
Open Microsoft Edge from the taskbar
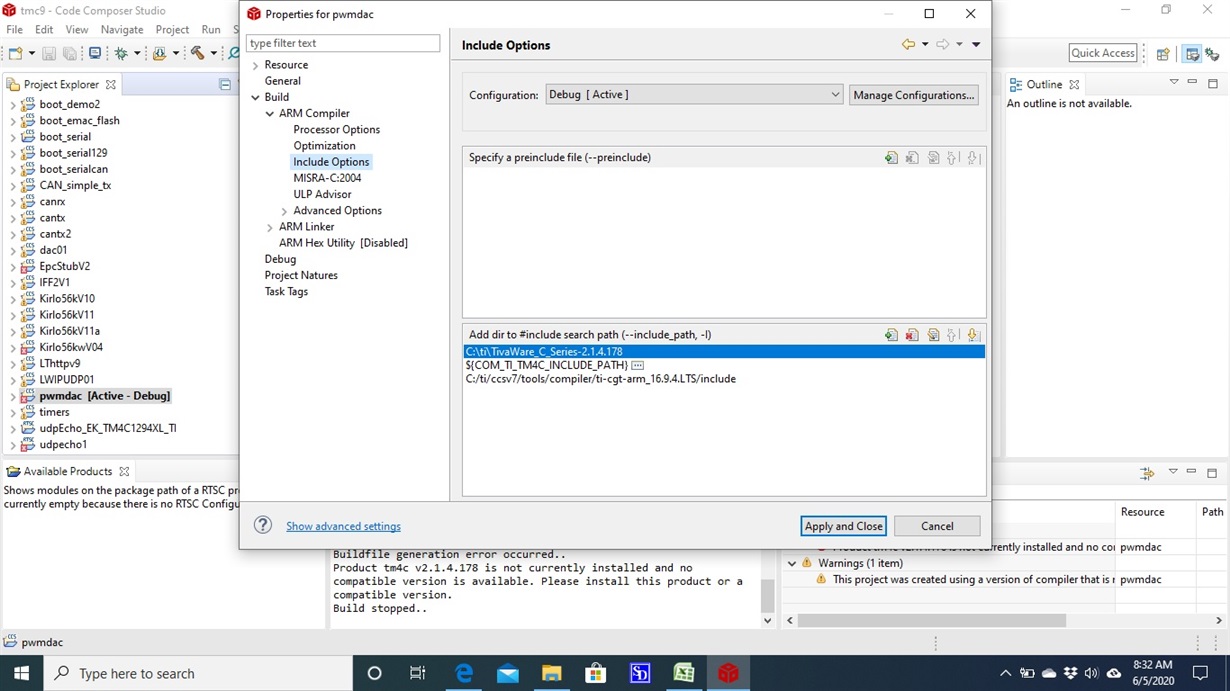pos(464,673)
